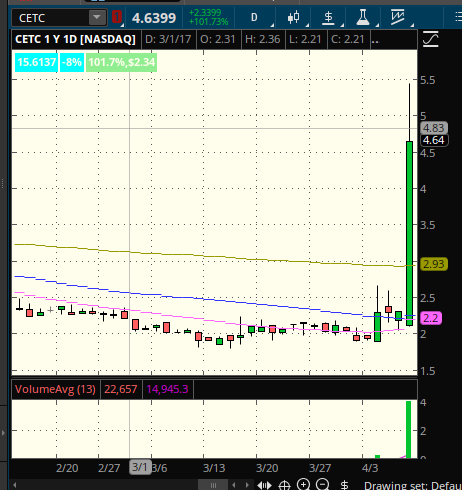Open the candlestick chart style menu
This screenshot has height=490, width=462.
294,18
